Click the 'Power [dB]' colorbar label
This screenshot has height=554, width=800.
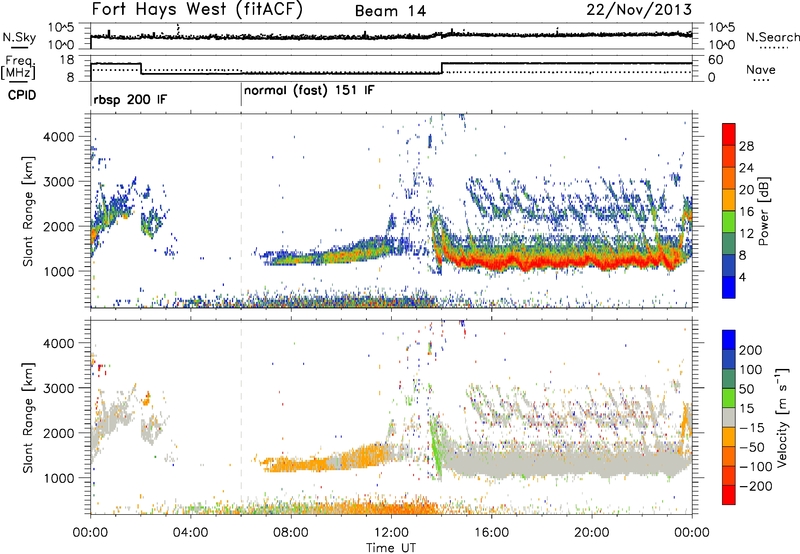[x=763, y=211]
